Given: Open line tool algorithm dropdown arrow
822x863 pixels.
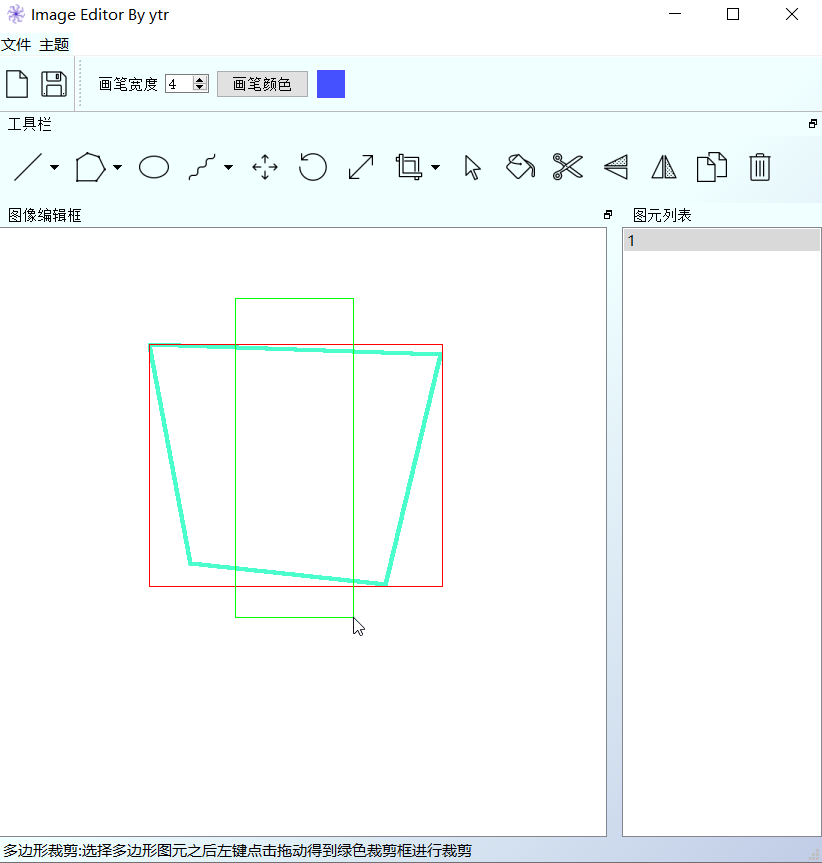Looking at the screenshot, I should 54,167.
